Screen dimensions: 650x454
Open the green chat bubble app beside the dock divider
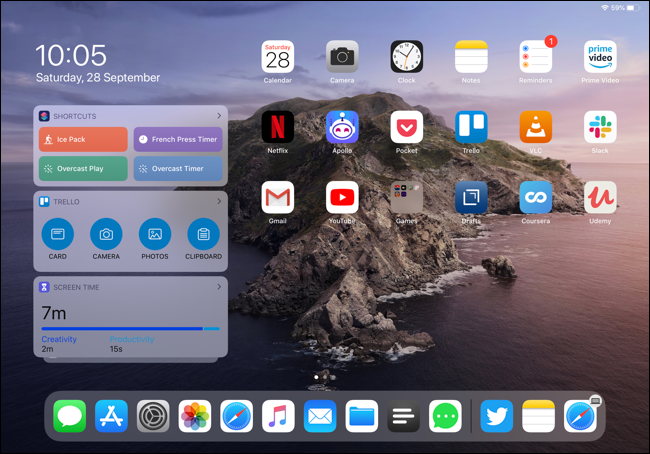(x=445, y=416)
